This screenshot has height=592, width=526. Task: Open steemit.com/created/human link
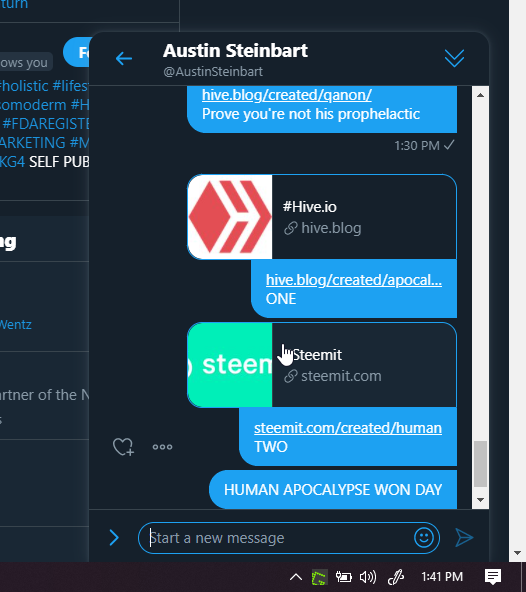pyautogui.click(x=348, y=428)
